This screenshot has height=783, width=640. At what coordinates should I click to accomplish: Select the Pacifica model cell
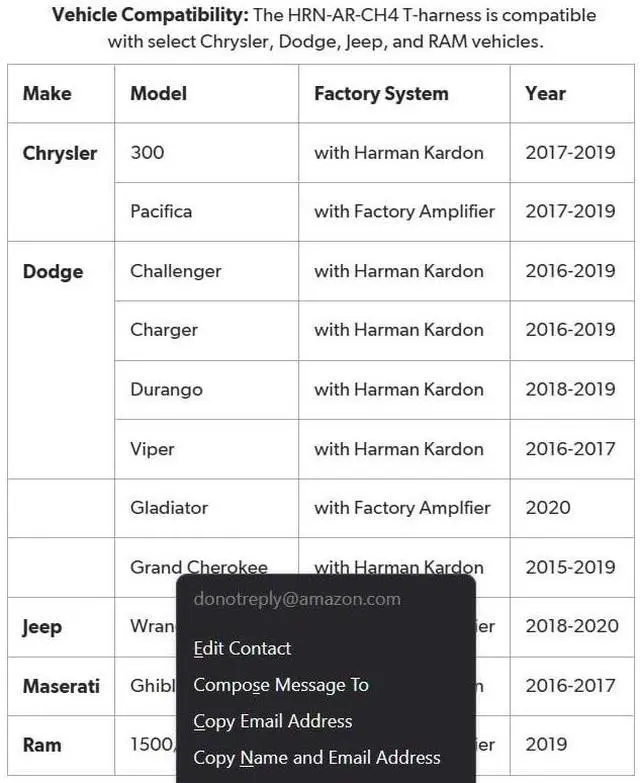click(161, 211)
